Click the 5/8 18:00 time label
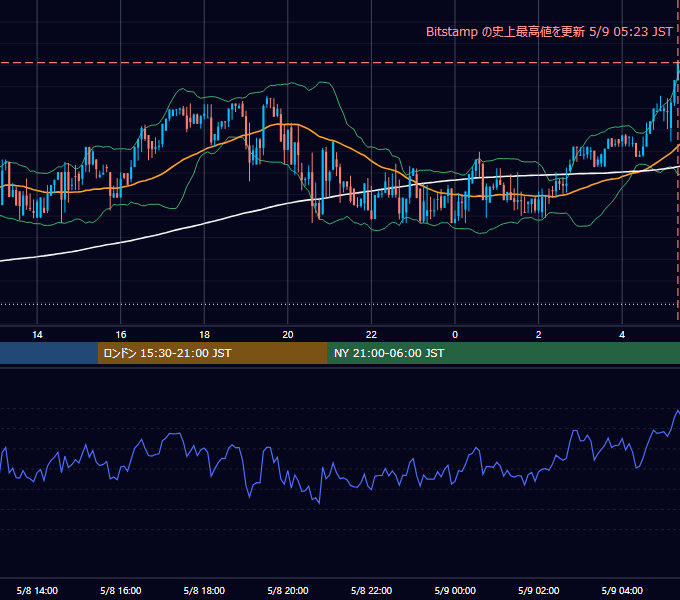The image size is (680, 600). coord(204,590)
